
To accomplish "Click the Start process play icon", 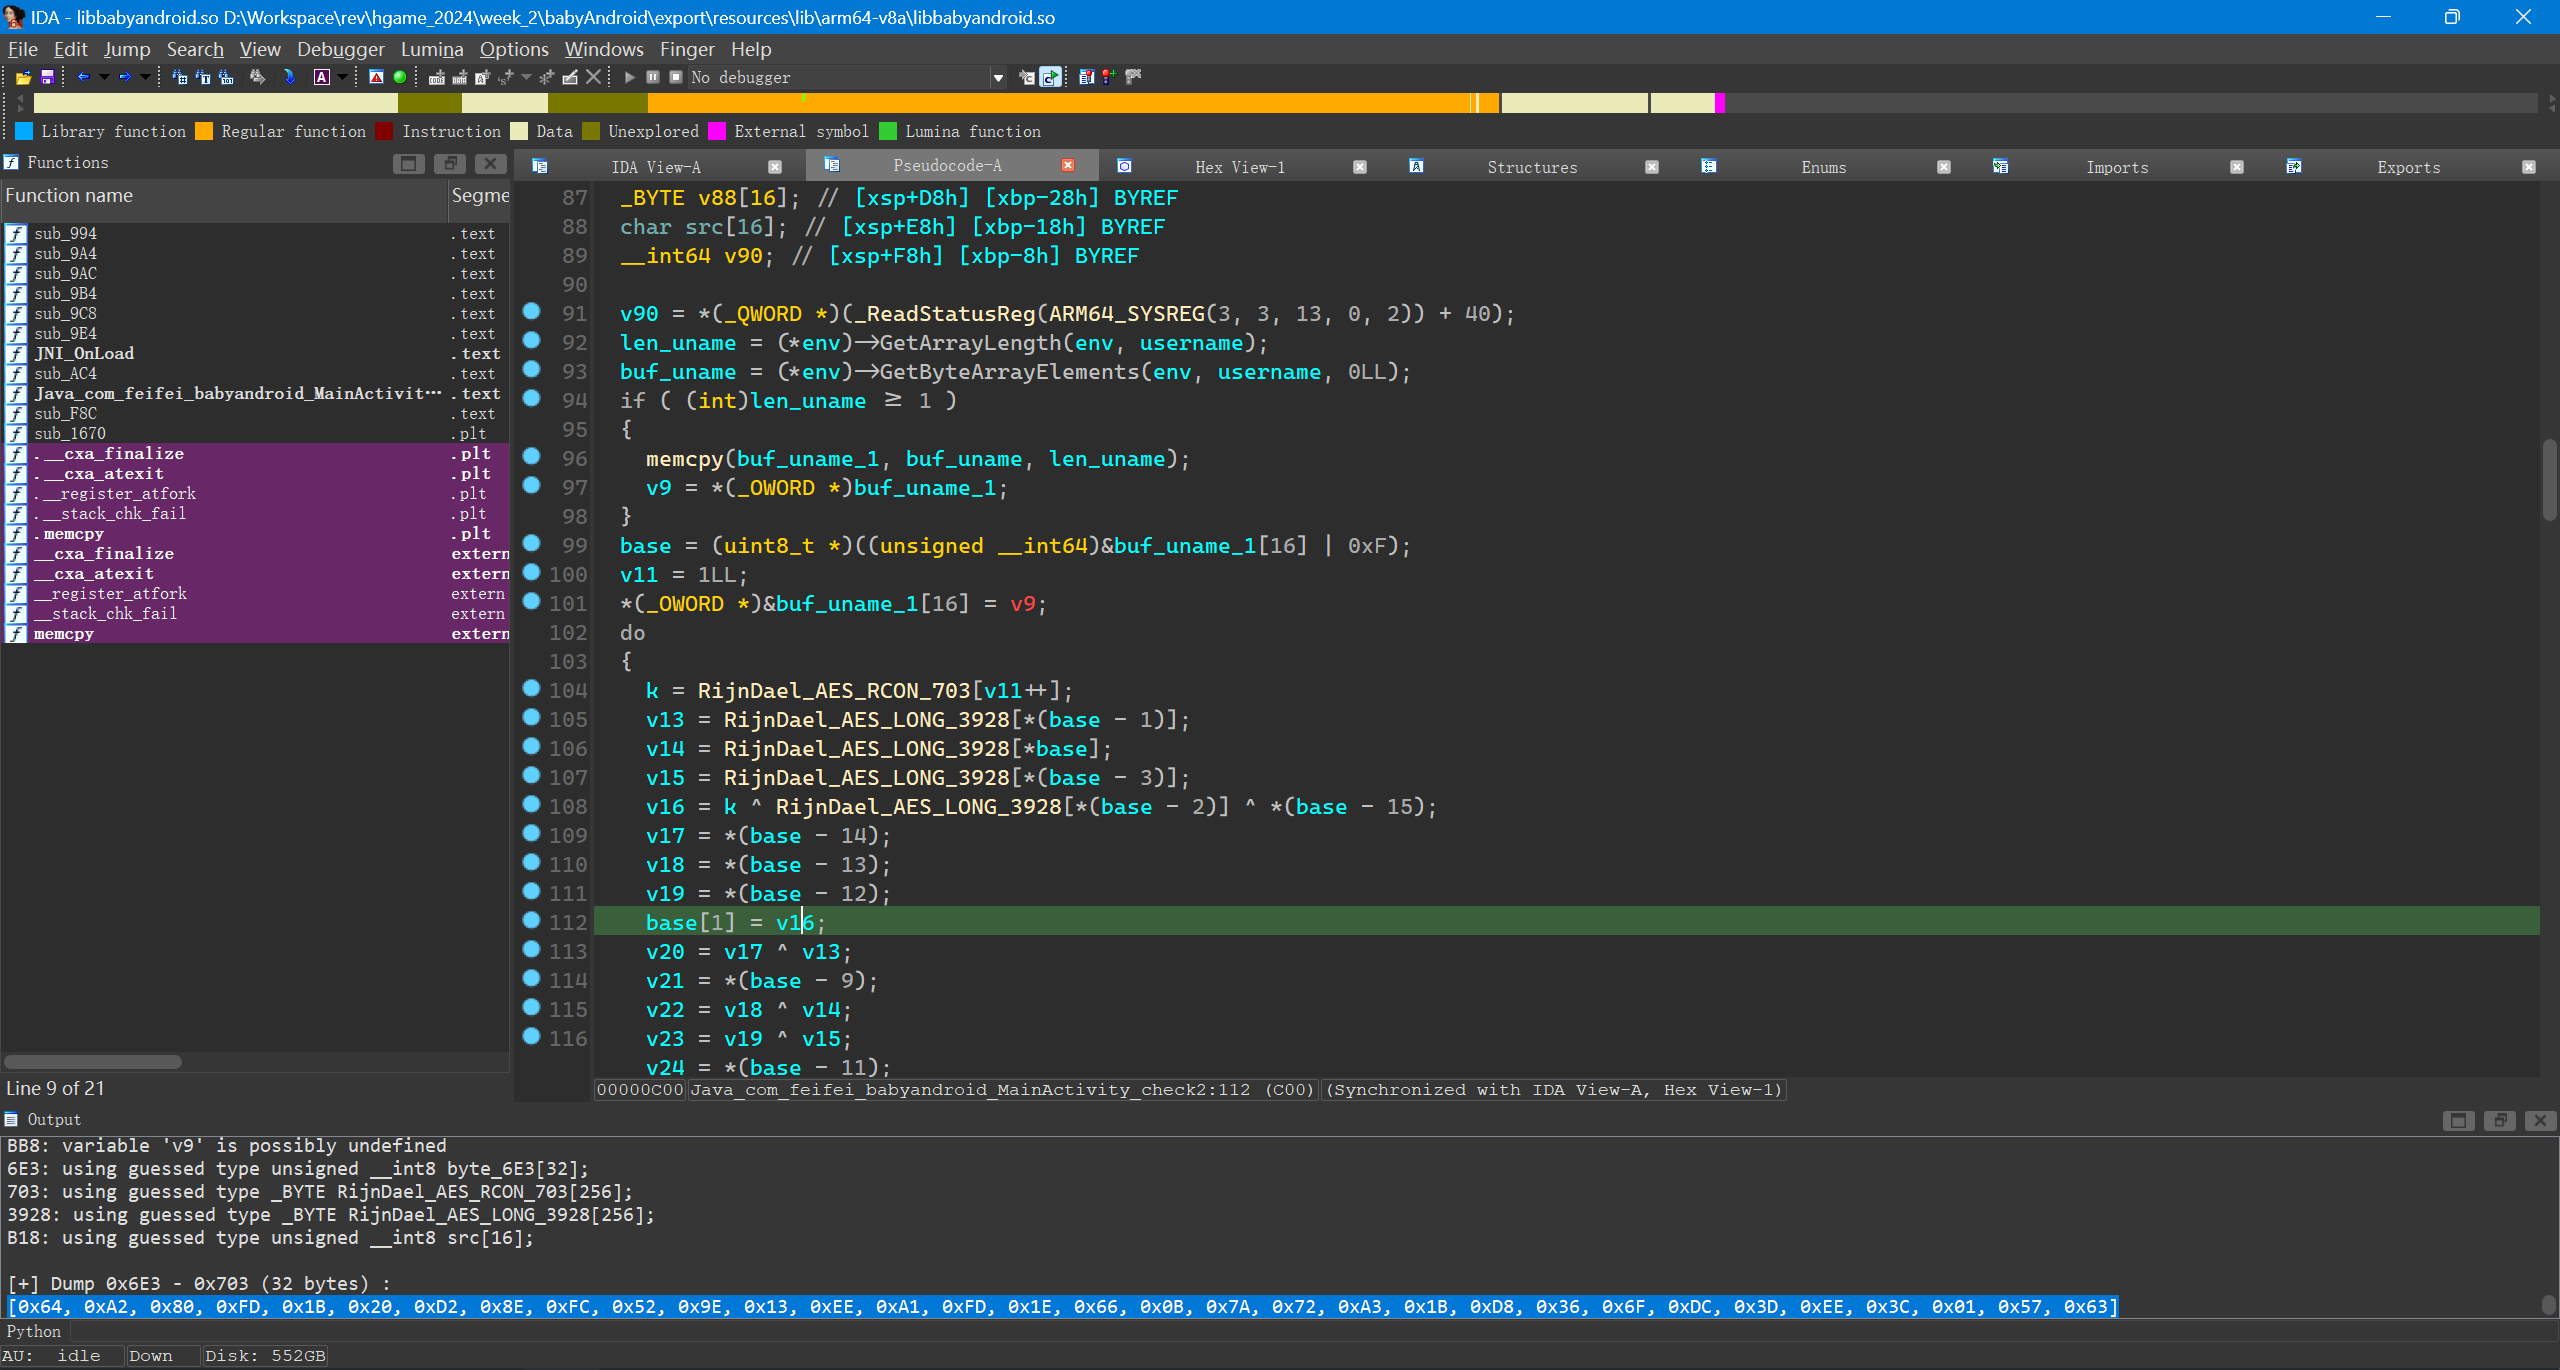I will [629, 77].
